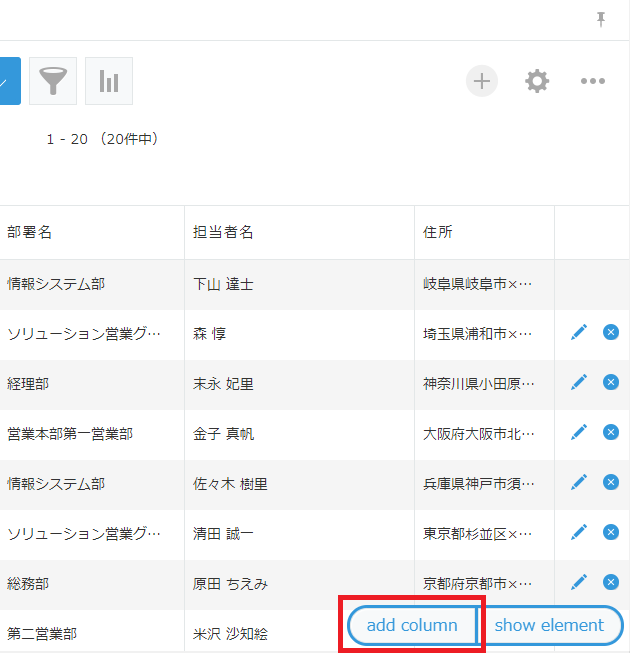Viewport: 630px width, 653px height.
Task: Delete the 金子 真帆 record
Action: pos(611,432)
